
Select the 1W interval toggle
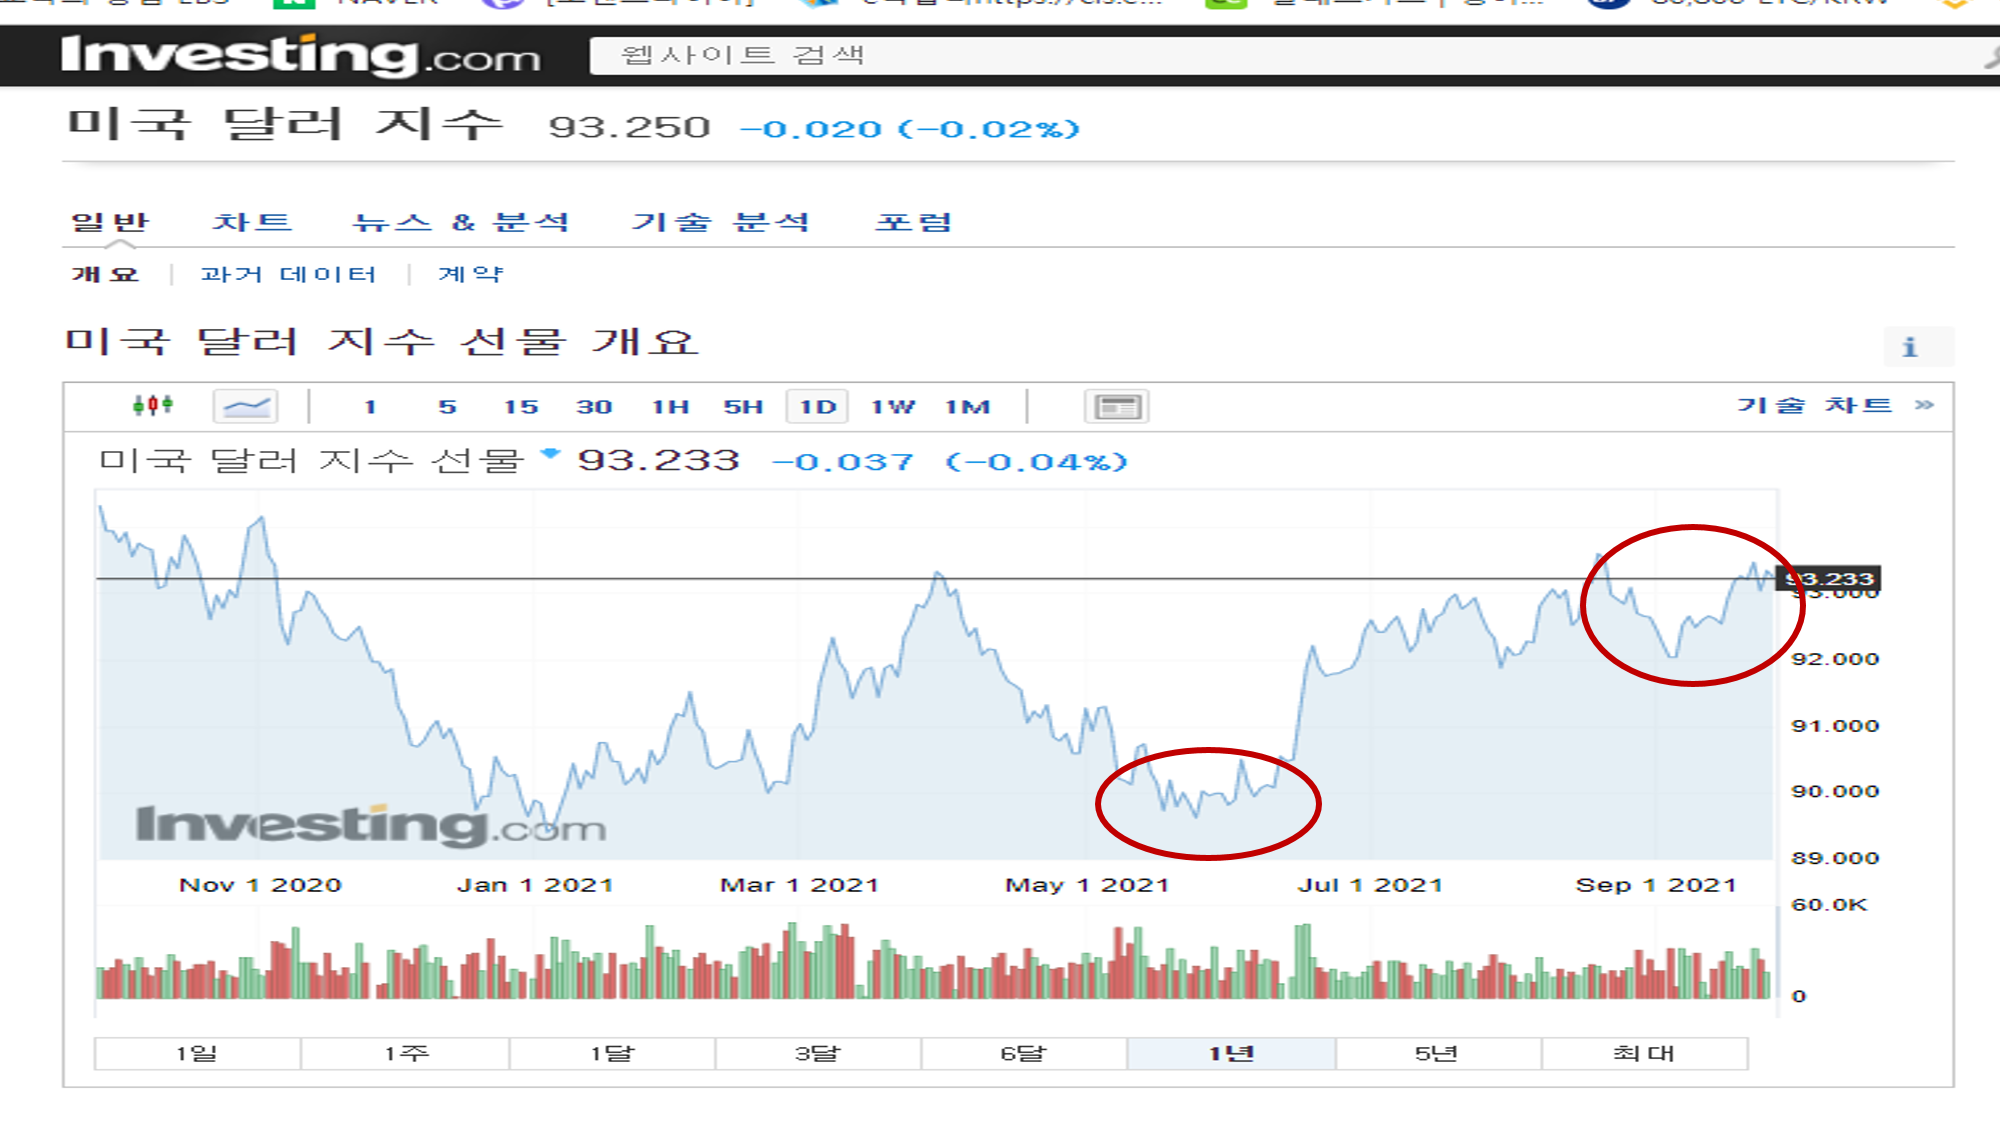[x=892, y=407]
